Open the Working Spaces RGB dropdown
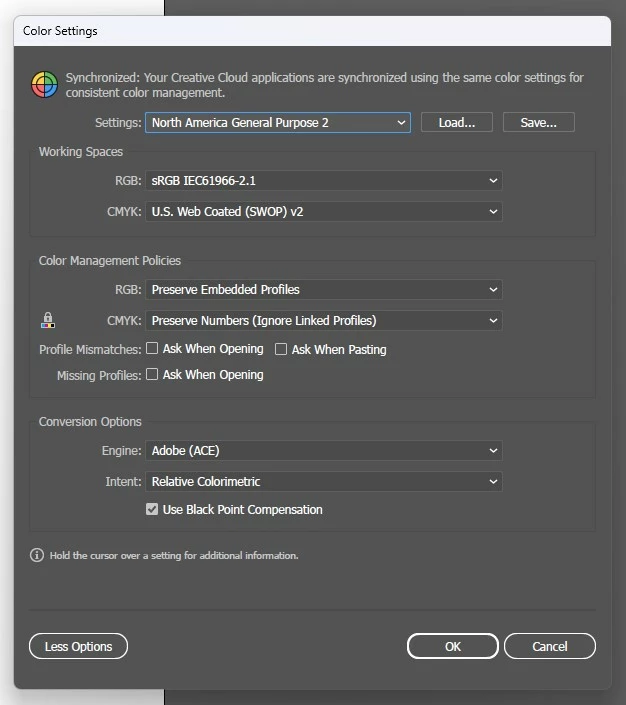626x705 pixels. pyautogui.click(x=324, y=180)
